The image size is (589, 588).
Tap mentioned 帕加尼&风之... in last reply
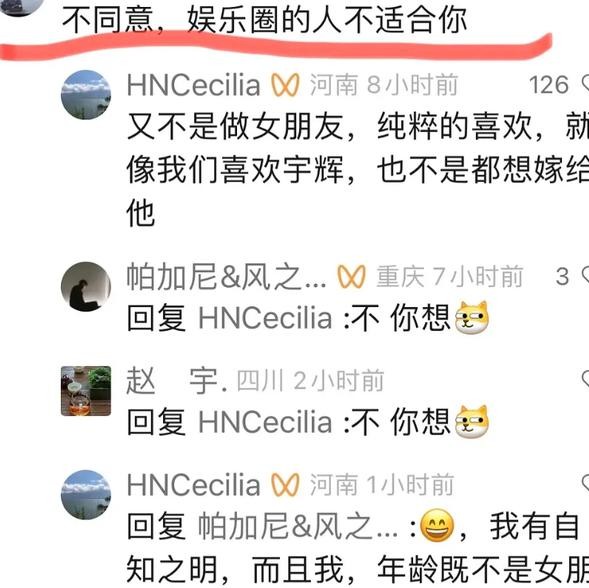pos(298,526)
